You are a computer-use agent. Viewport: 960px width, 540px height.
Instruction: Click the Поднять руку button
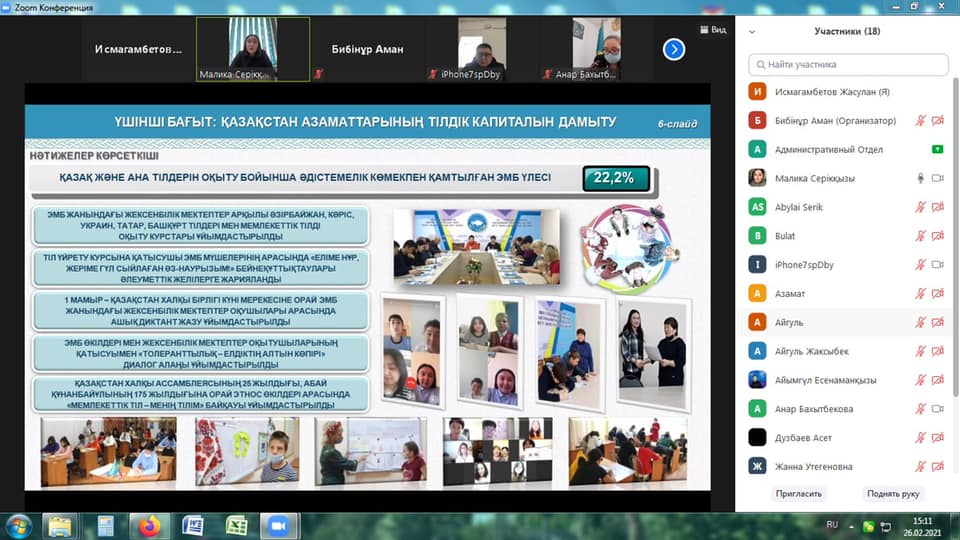tap(893, 494)
